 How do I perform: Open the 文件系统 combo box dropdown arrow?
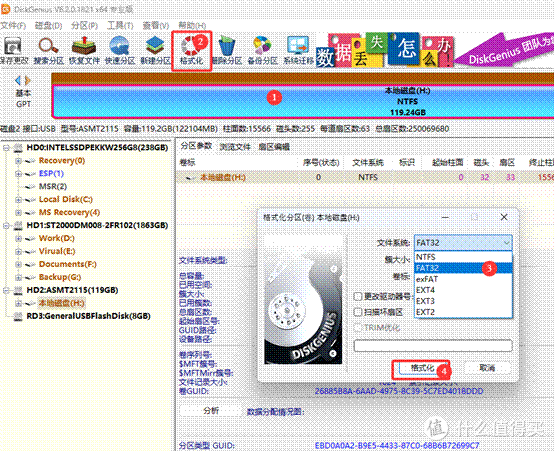(x=506, y=243)
